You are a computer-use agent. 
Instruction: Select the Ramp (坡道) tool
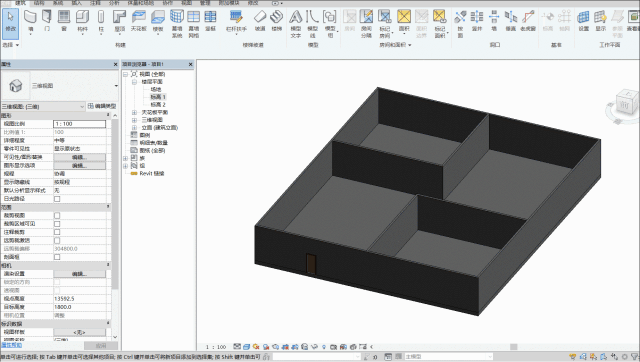coord(260,21)
